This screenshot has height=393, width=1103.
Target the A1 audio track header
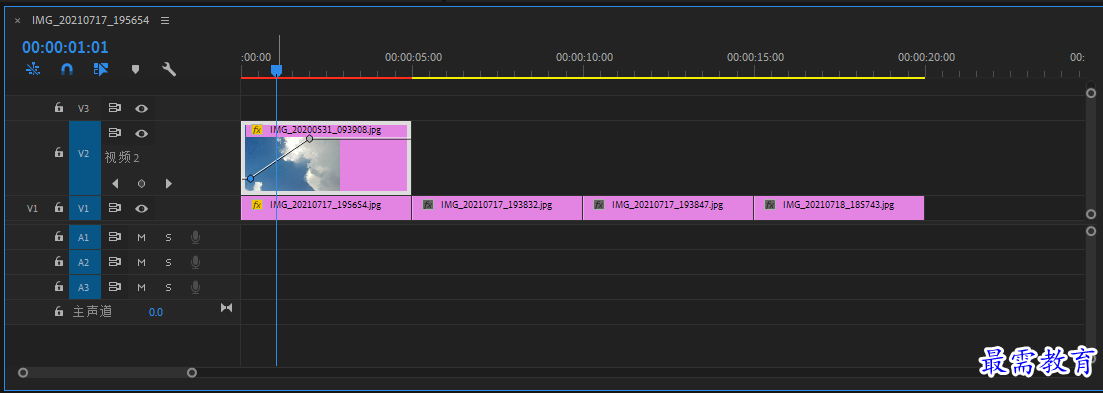click(x=84, y=238)
